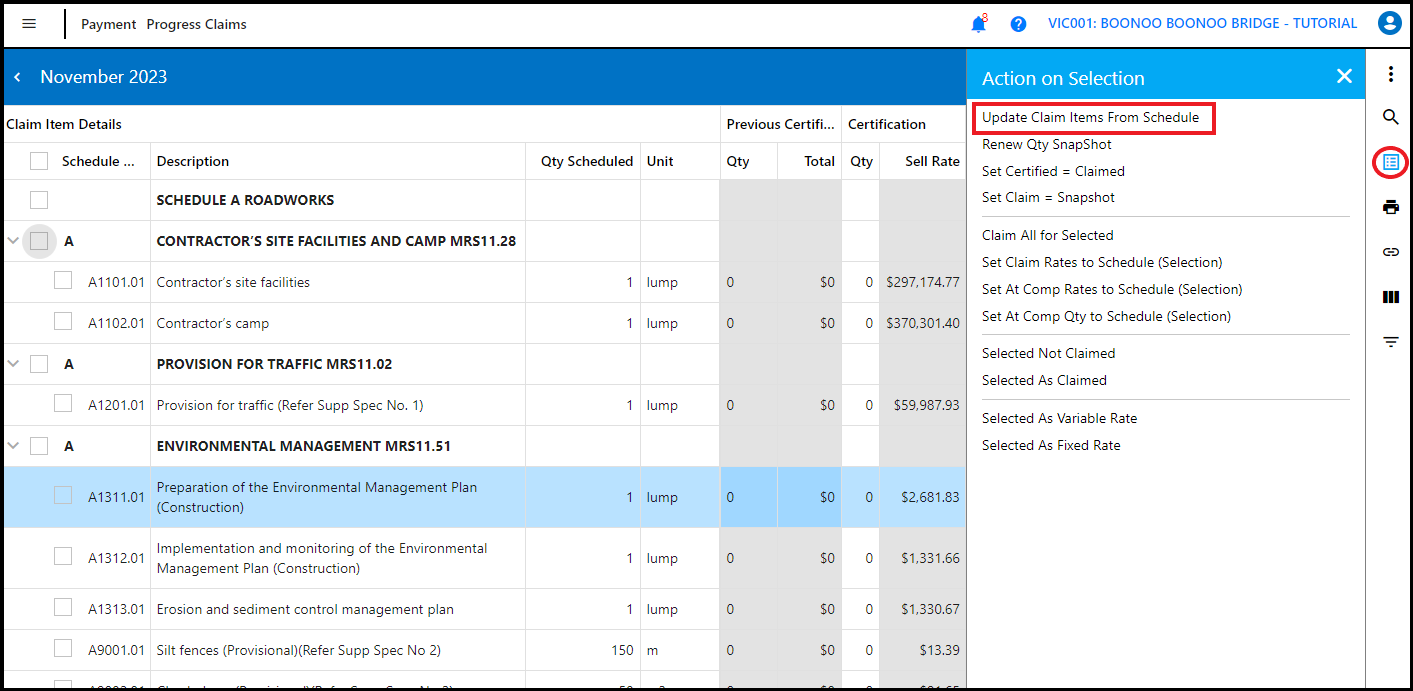The height and width of the screenshot is (691, 1413).
Task: Click the link icon in the side toolbar
Action: [x=1390, y=252]
